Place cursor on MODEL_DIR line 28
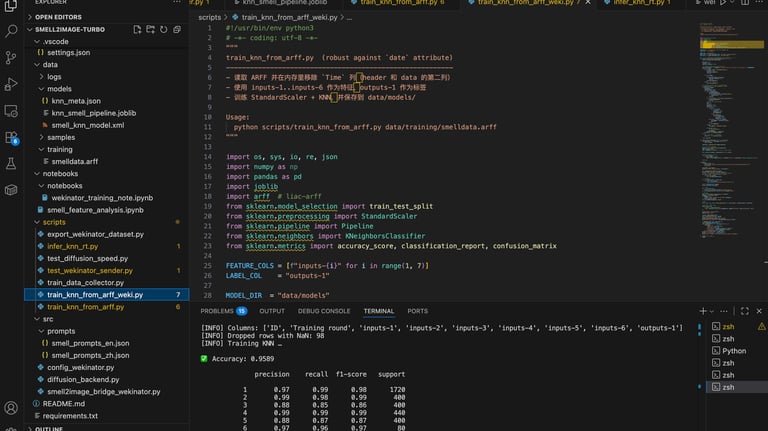768x431 pixels. point(277,295)
